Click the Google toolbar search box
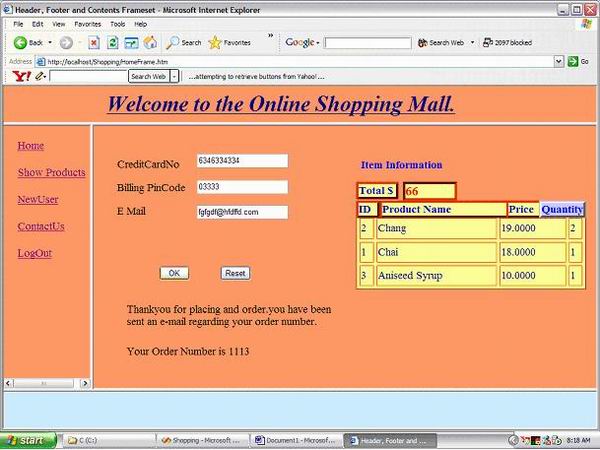 368,43
